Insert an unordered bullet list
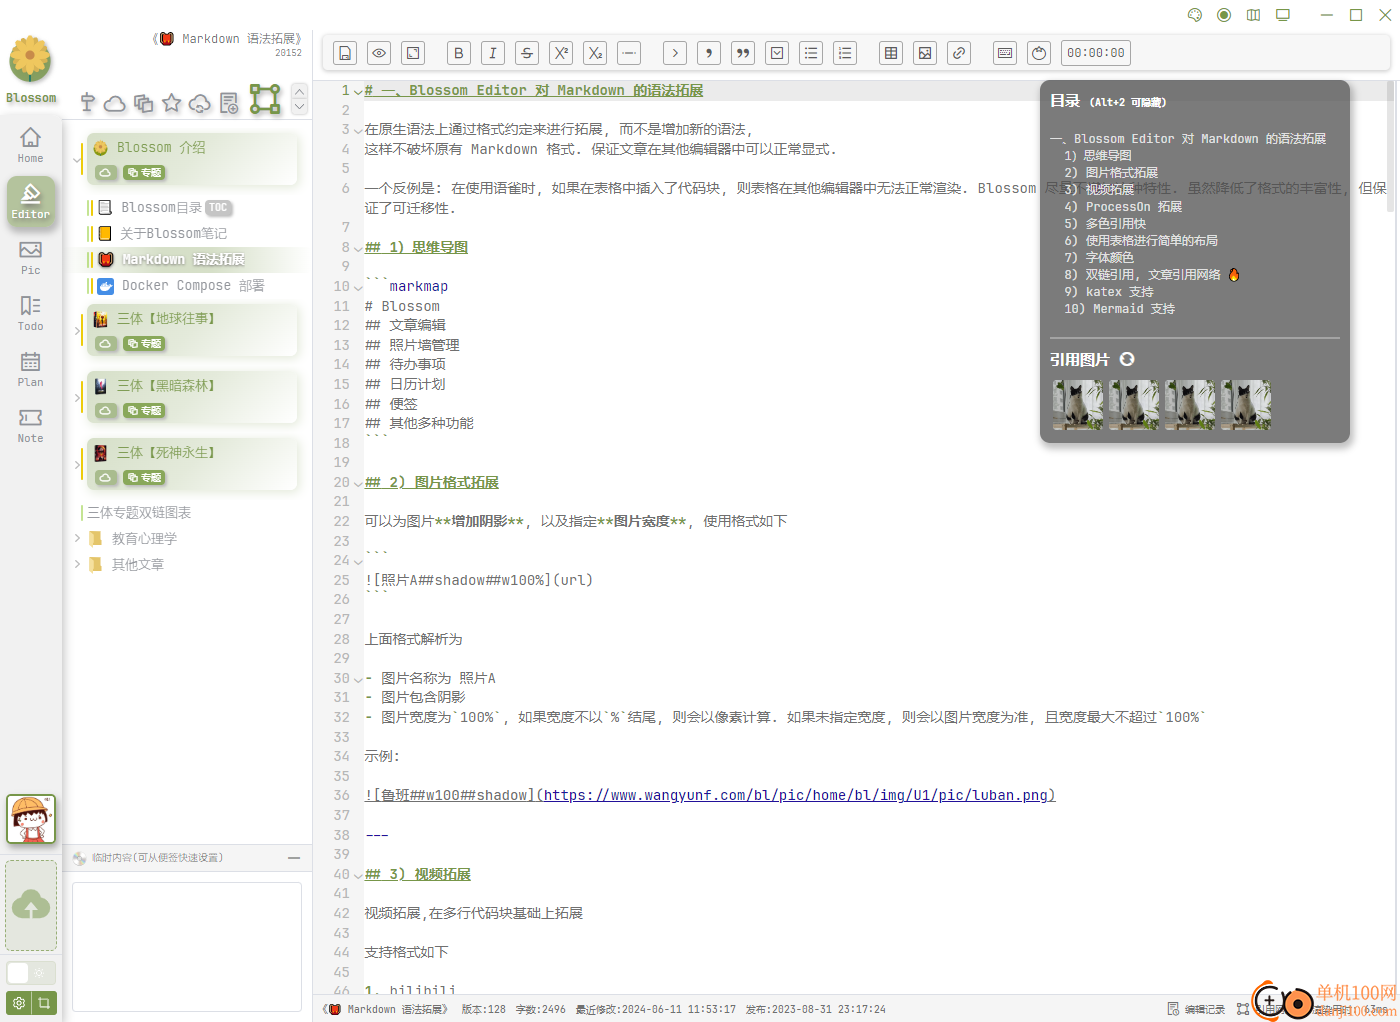Screen dimensions: 1400x1022 click(811, 53)
